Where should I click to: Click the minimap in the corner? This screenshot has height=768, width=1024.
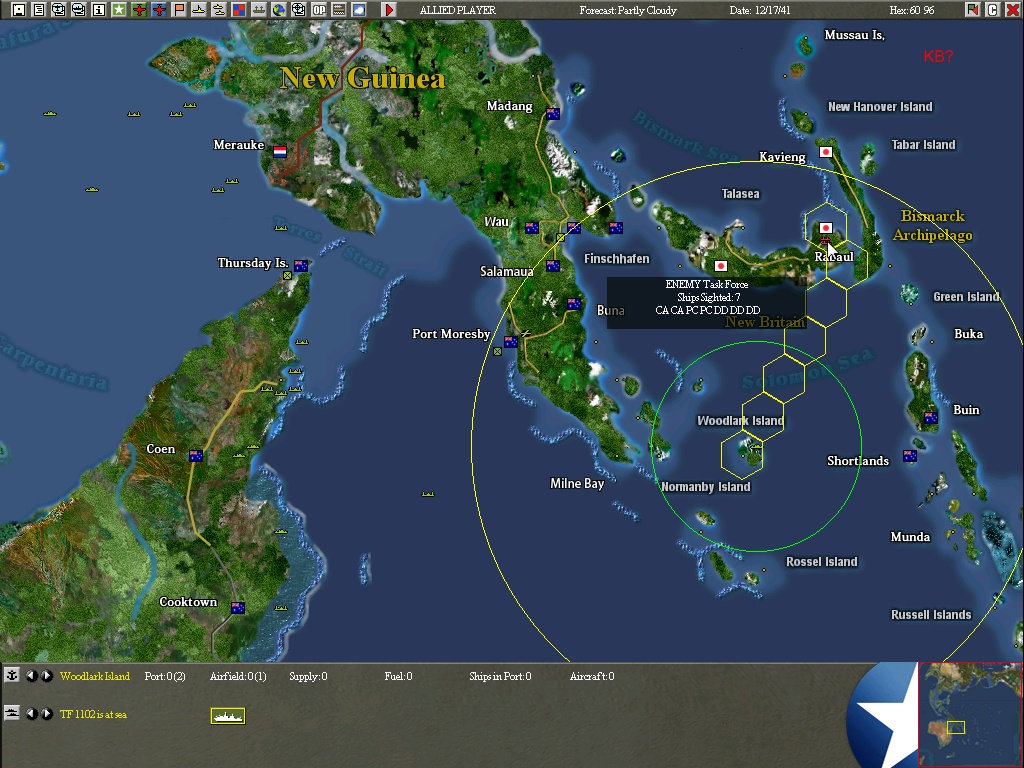(970, 714)
